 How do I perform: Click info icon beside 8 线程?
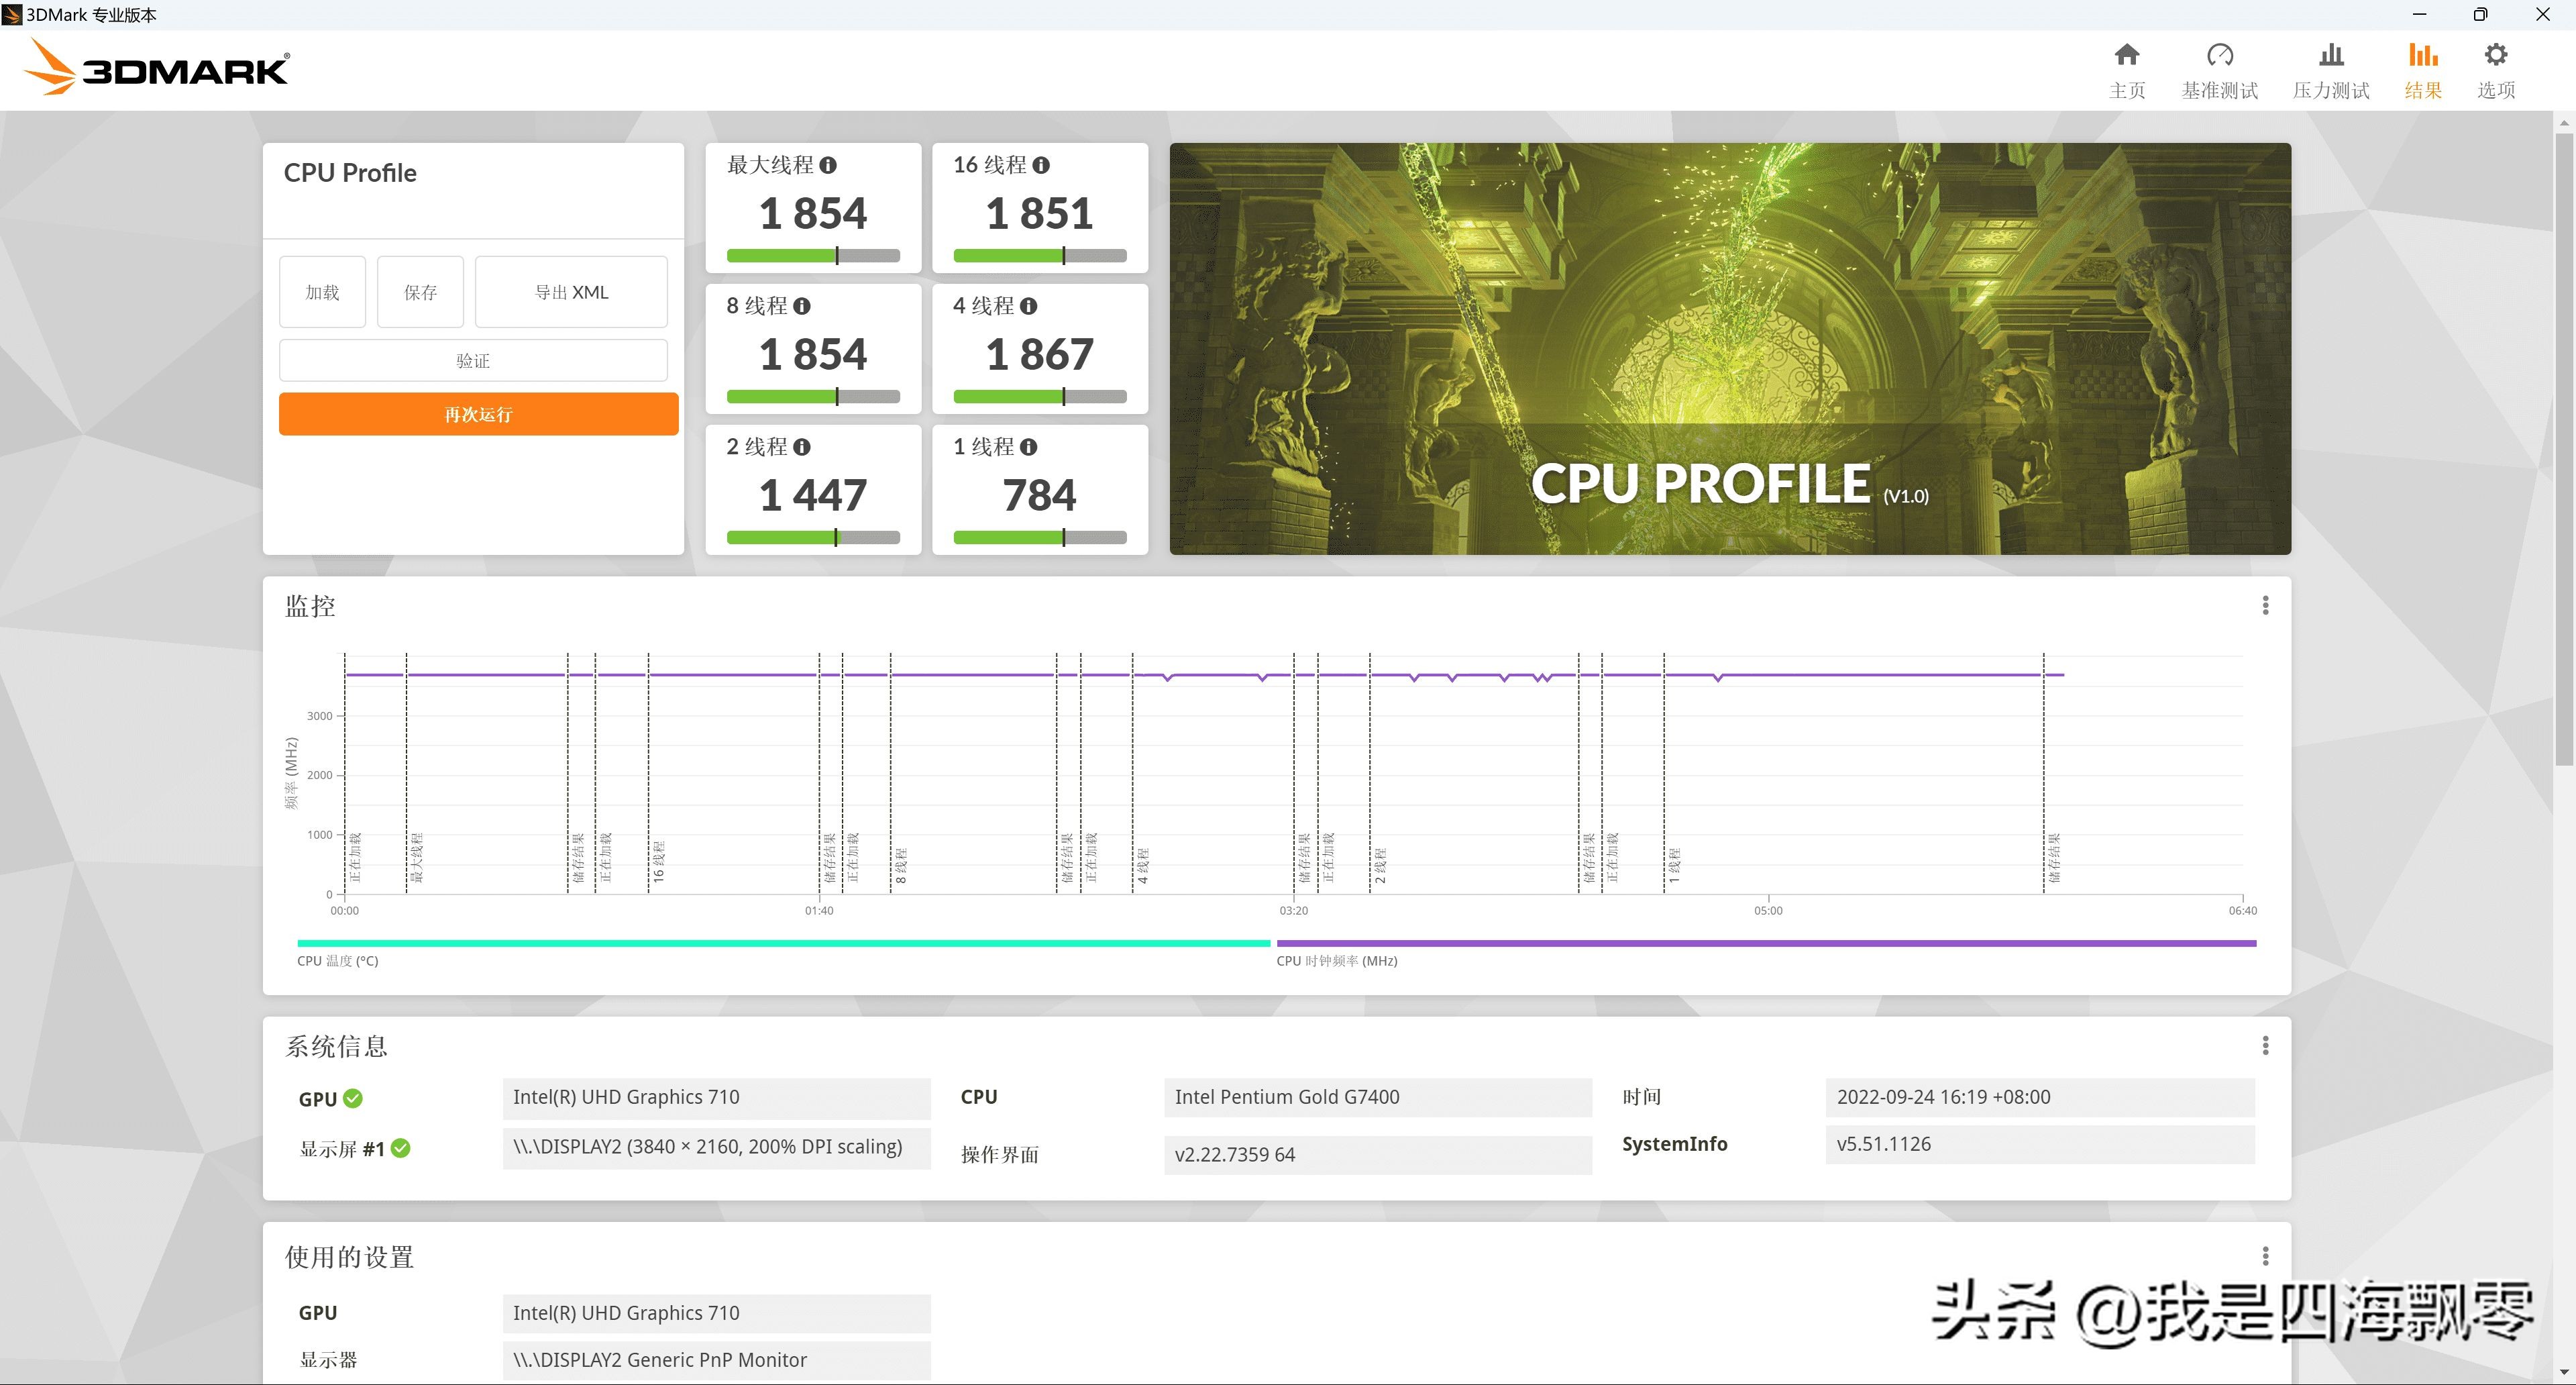point(802,306)
